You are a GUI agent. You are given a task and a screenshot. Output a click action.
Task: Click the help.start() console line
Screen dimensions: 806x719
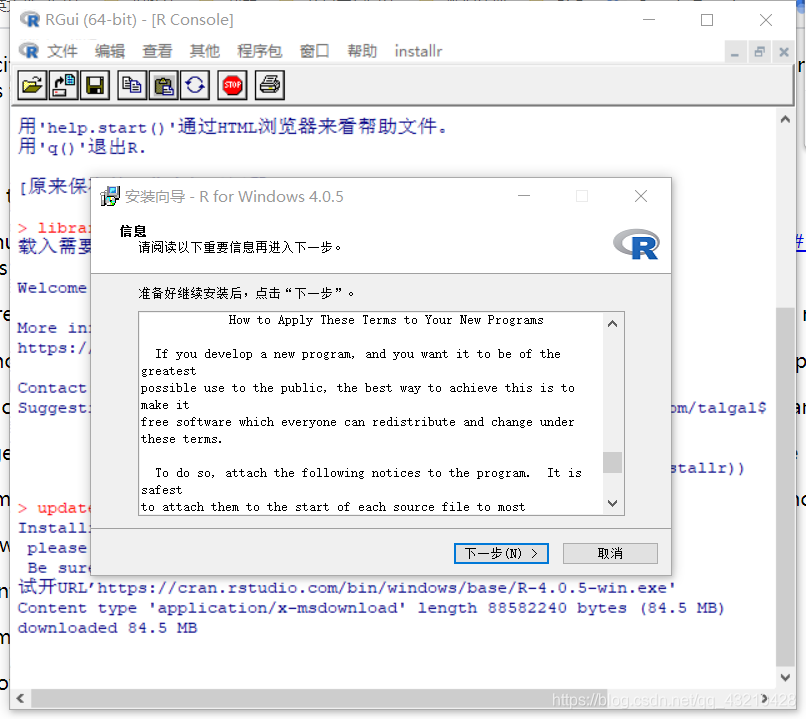(x=232, y=126)
